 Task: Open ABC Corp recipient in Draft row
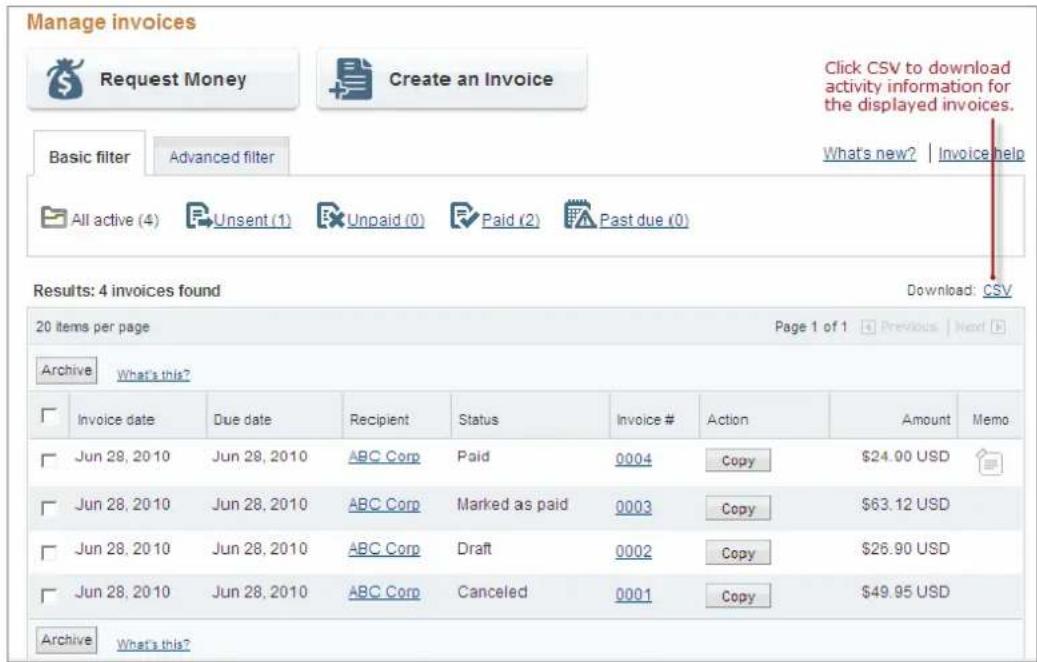pyautogui.click(x=384, y=549)
